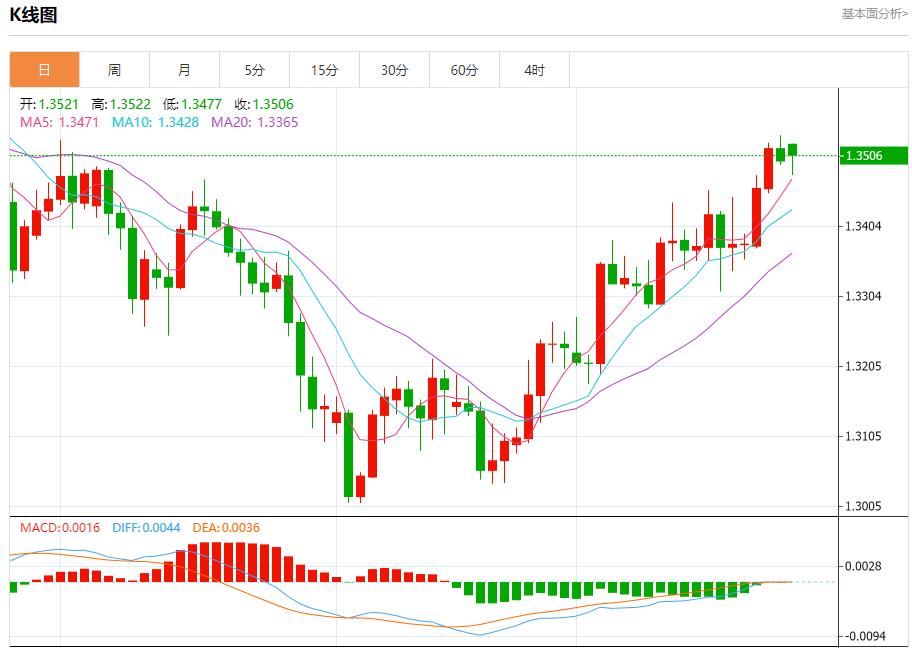The height and width of the screenshot is (648, 912).
Task: Choose the 15分 interval tab
Action: tap(324, 70)
